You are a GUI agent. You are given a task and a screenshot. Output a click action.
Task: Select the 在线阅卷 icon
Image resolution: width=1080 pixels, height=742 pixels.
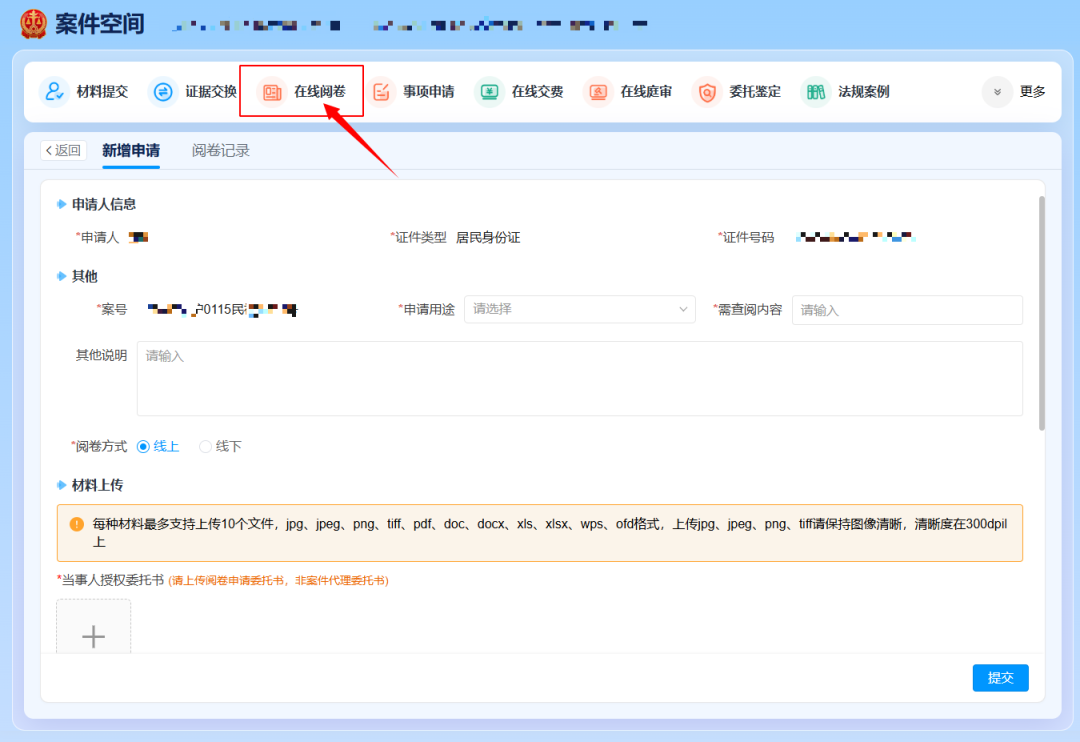click(x=271, y=92)
